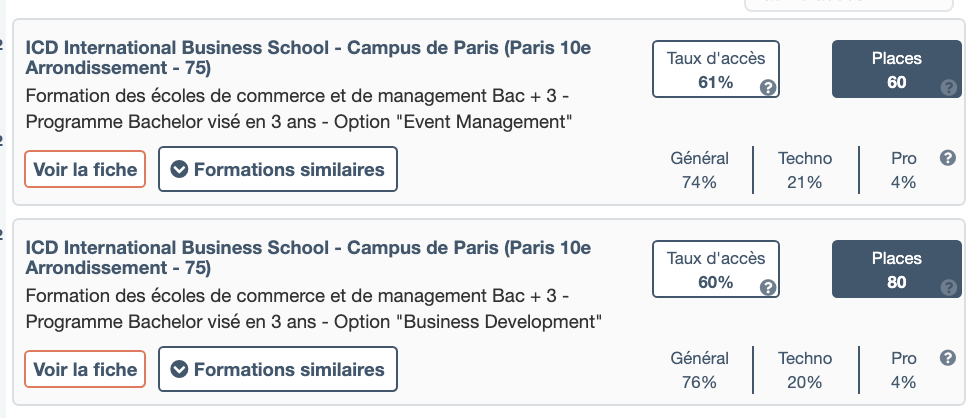This screenshot has width=968, height=418.
Task: Click the Général 76% statistic
Action: pos(700,370)
